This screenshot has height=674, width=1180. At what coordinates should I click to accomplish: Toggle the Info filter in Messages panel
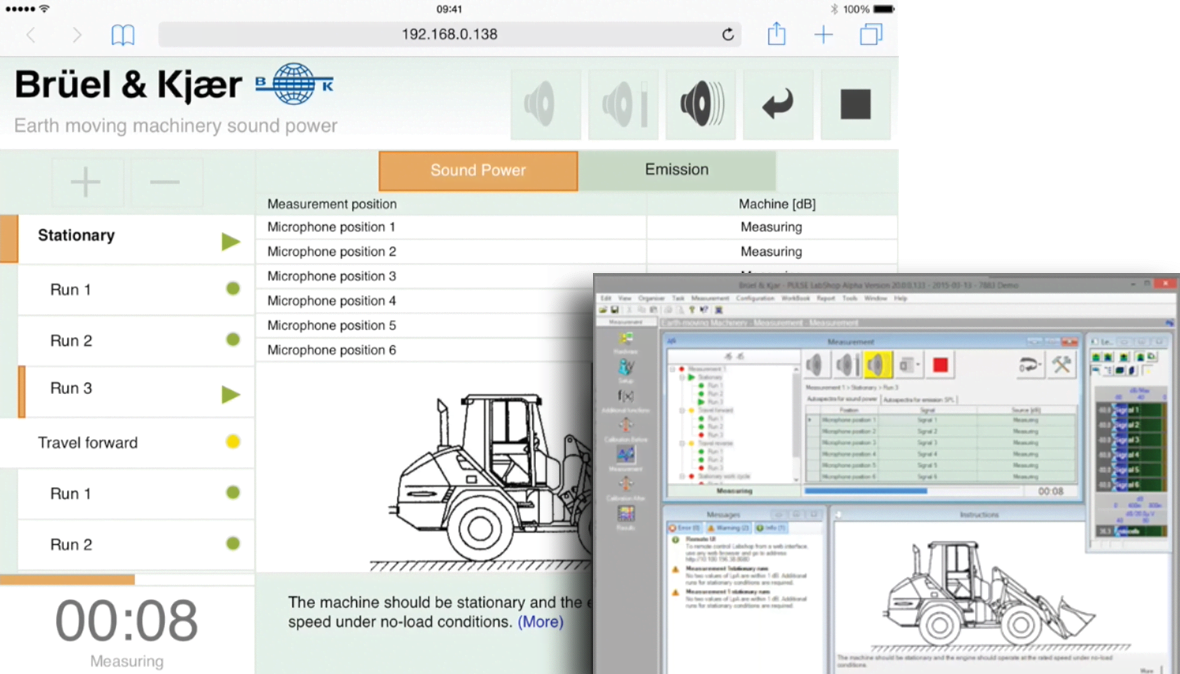769,527
